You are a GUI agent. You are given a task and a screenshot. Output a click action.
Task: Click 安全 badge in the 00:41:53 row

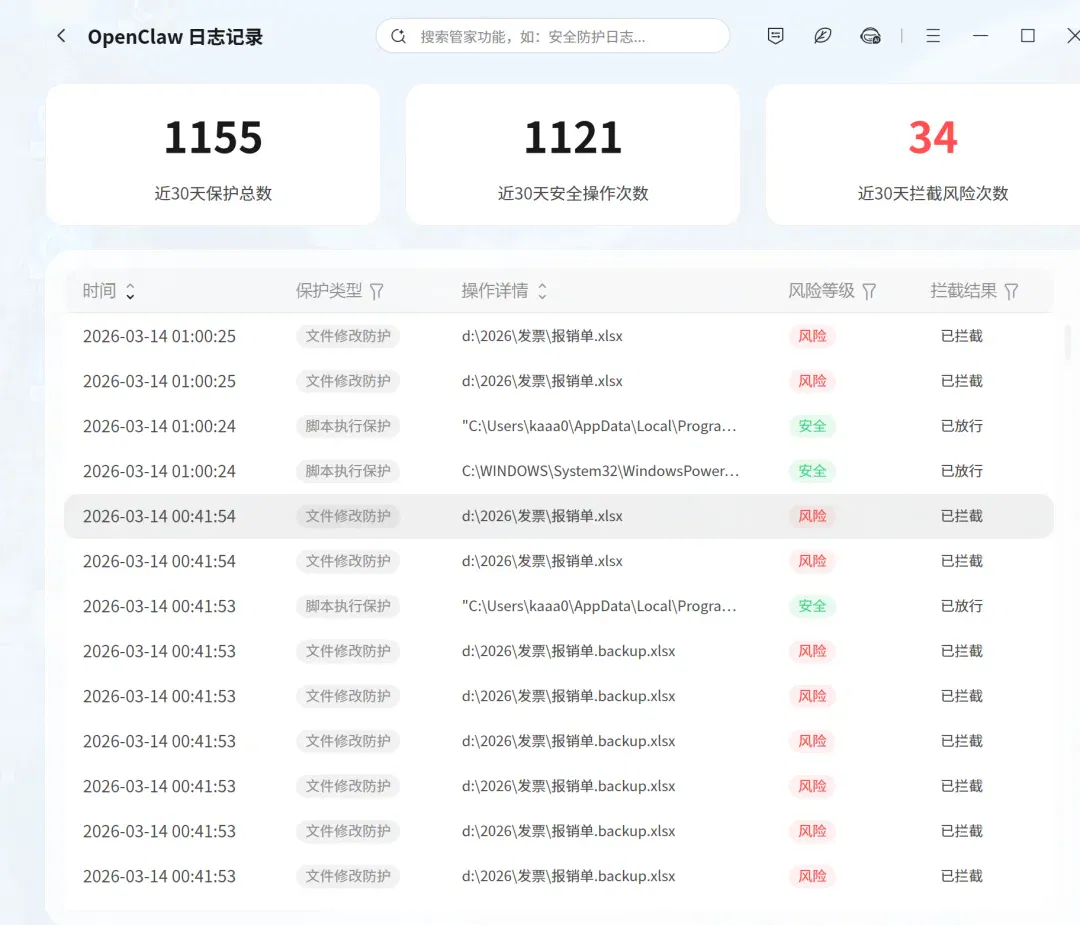(x=812, y=606)
